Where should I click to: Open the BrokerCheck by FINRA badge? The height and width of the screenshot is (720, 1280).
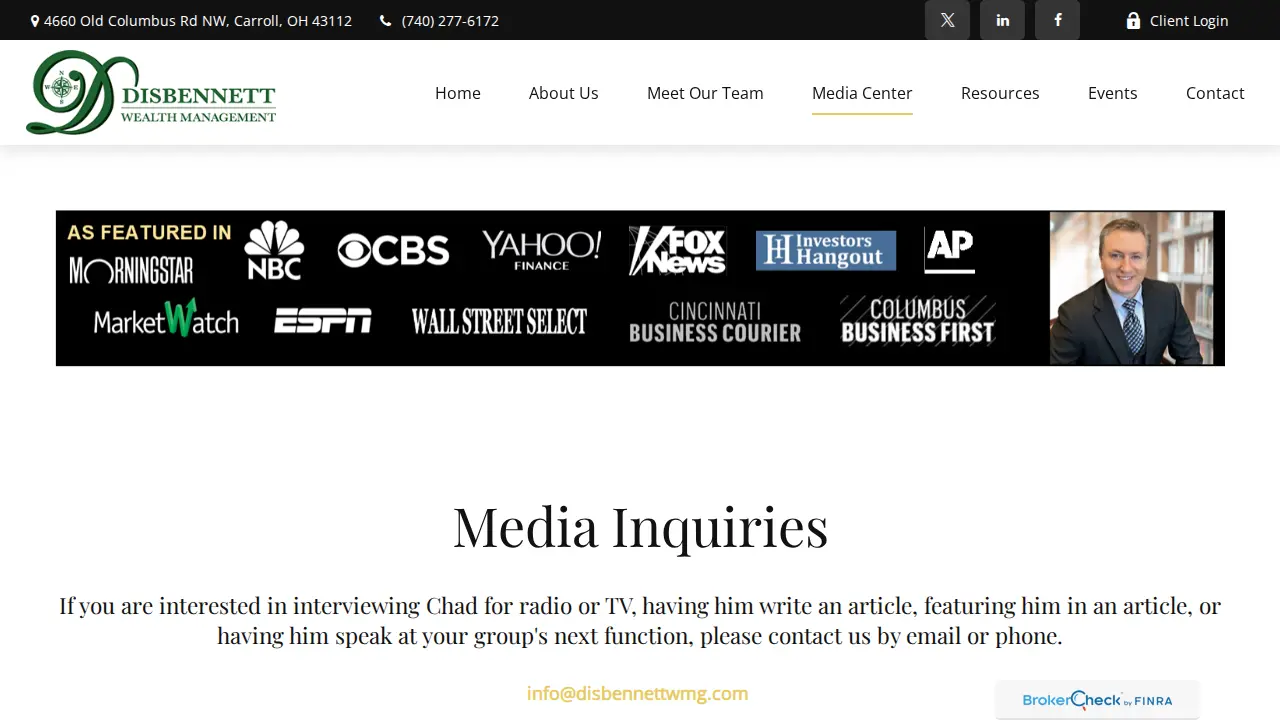[x=1097, y=700]
